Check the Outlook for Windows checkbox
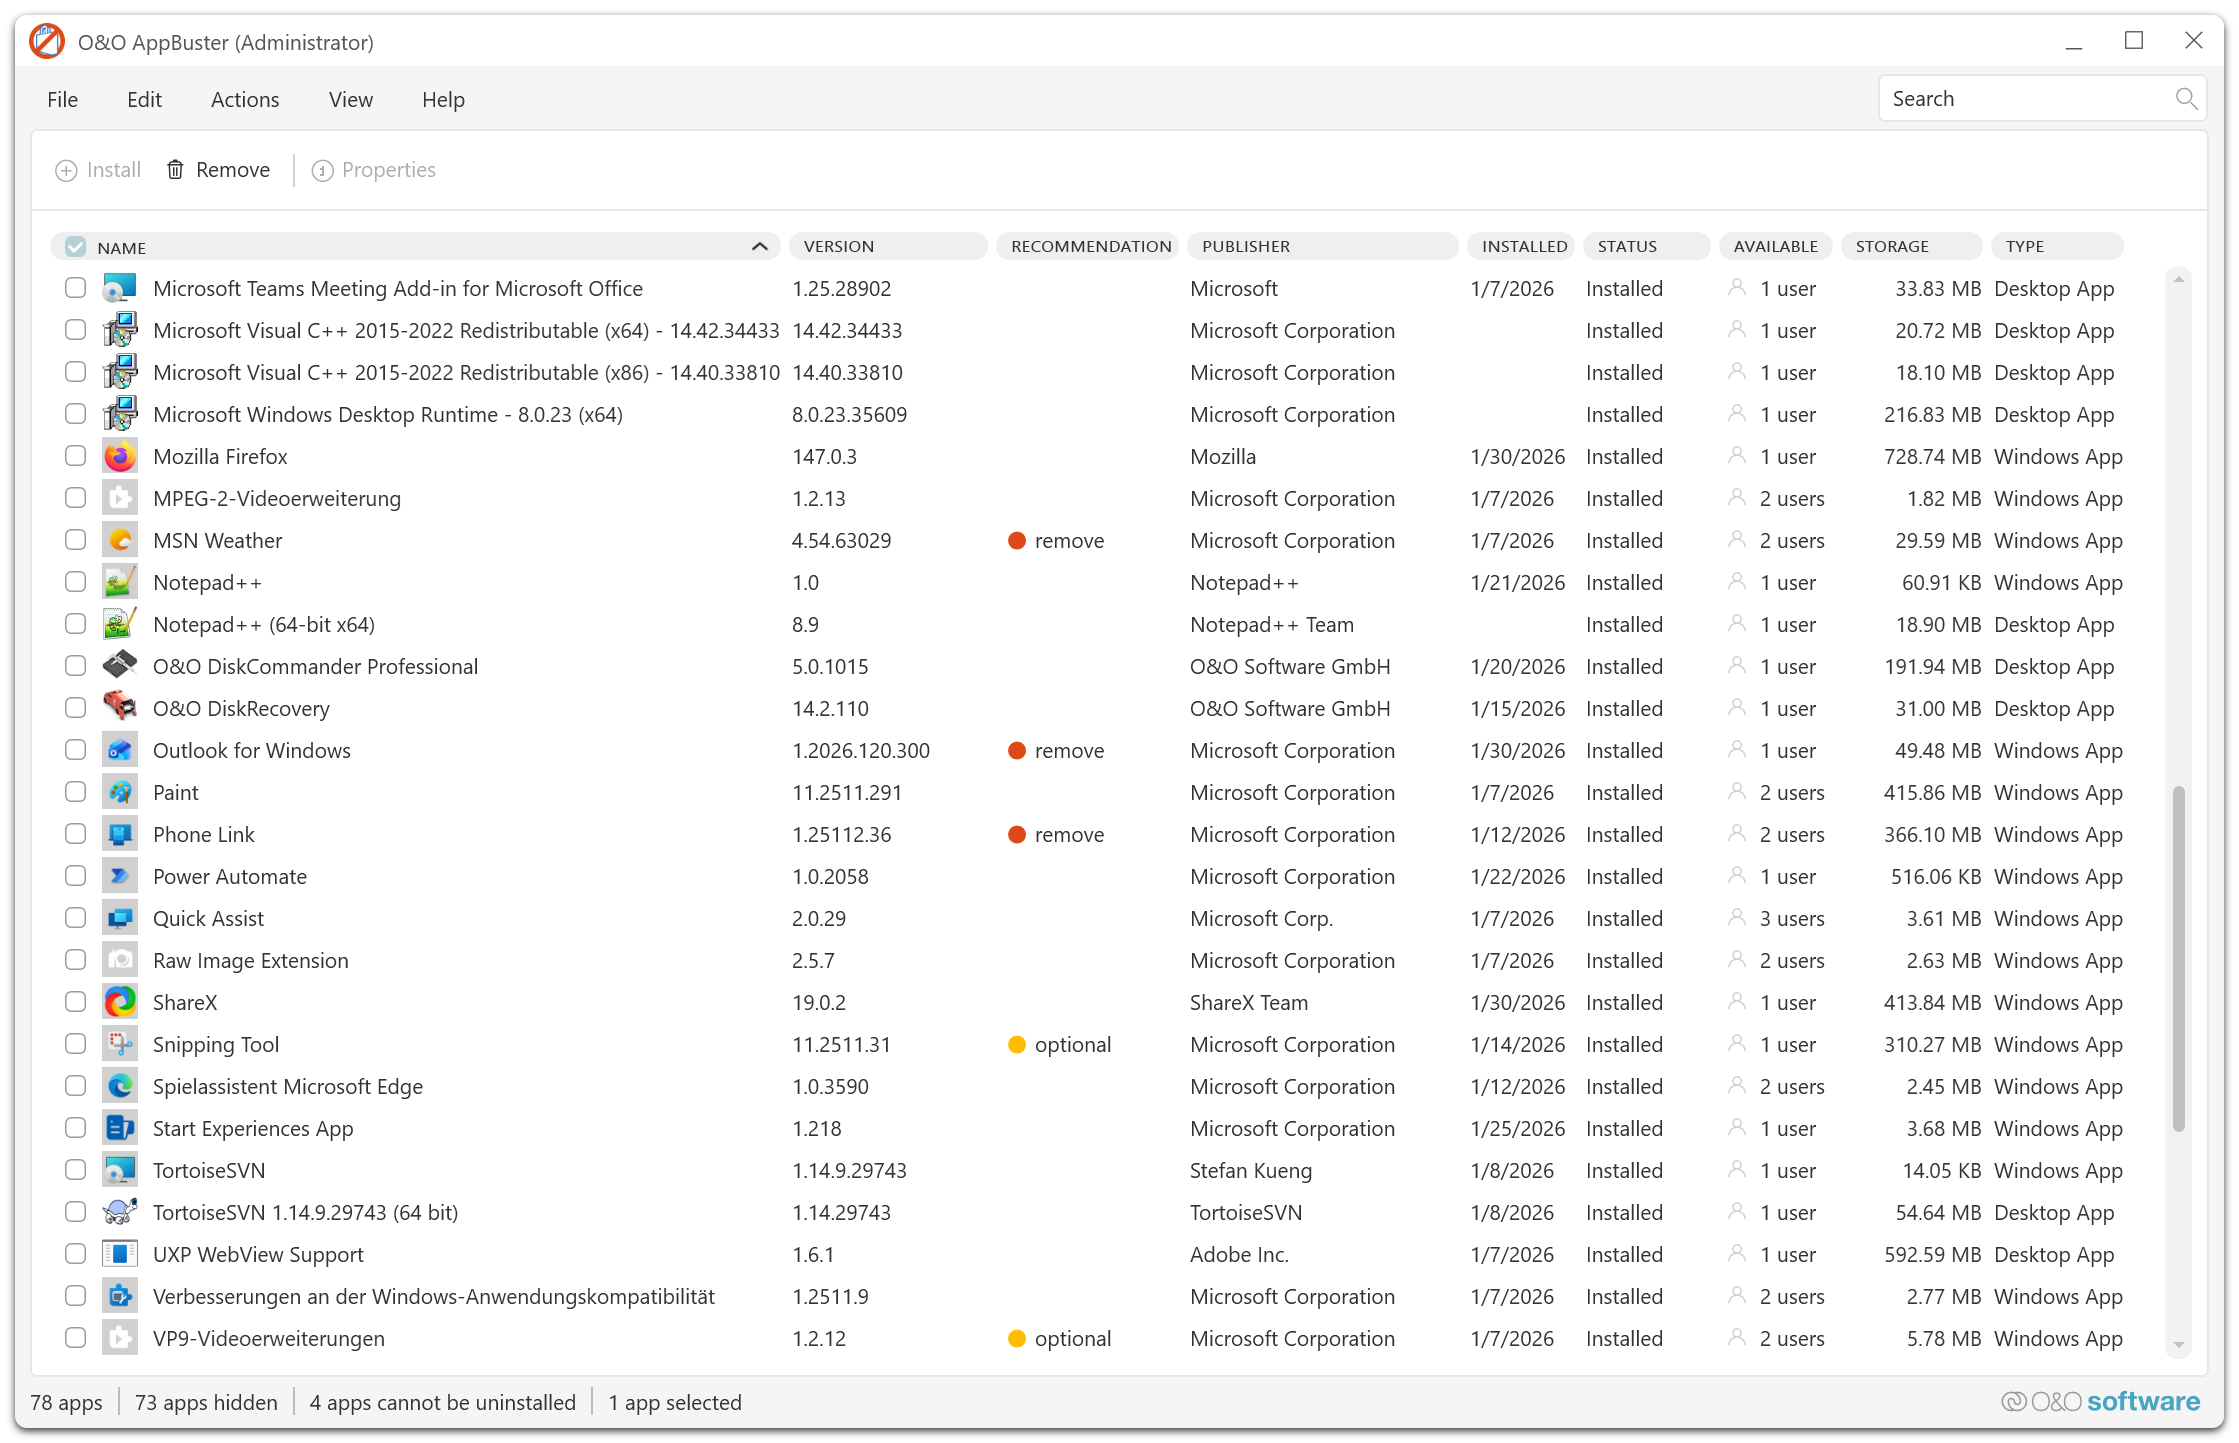2239x1443 pixels. point(75,751)
